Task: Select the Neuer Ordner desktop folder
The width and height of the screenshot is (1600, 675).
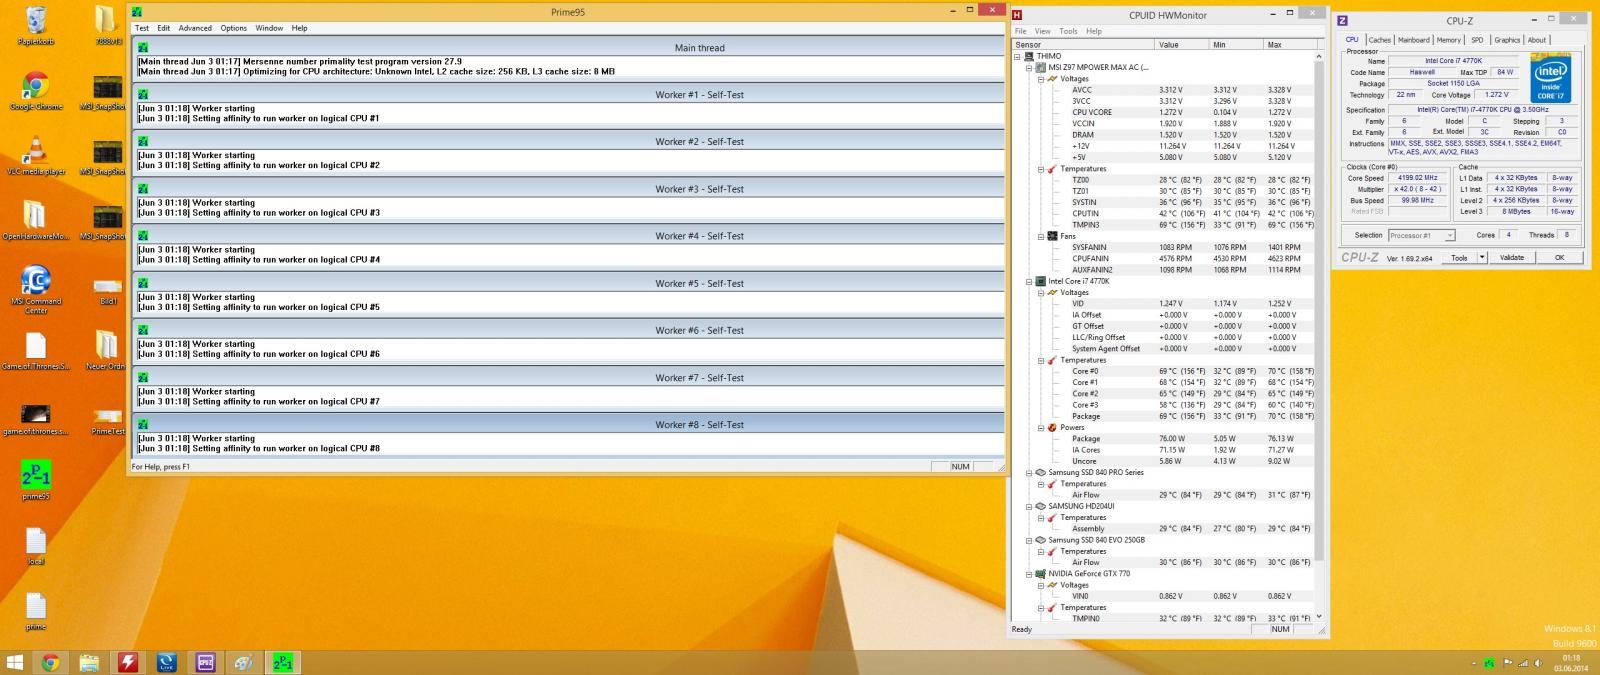Action: coord(107,350)
